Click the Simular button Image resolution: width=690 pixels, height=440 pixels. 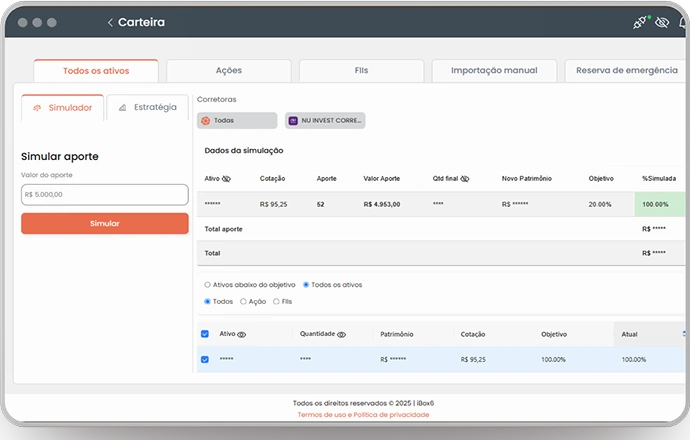[105, 224]
